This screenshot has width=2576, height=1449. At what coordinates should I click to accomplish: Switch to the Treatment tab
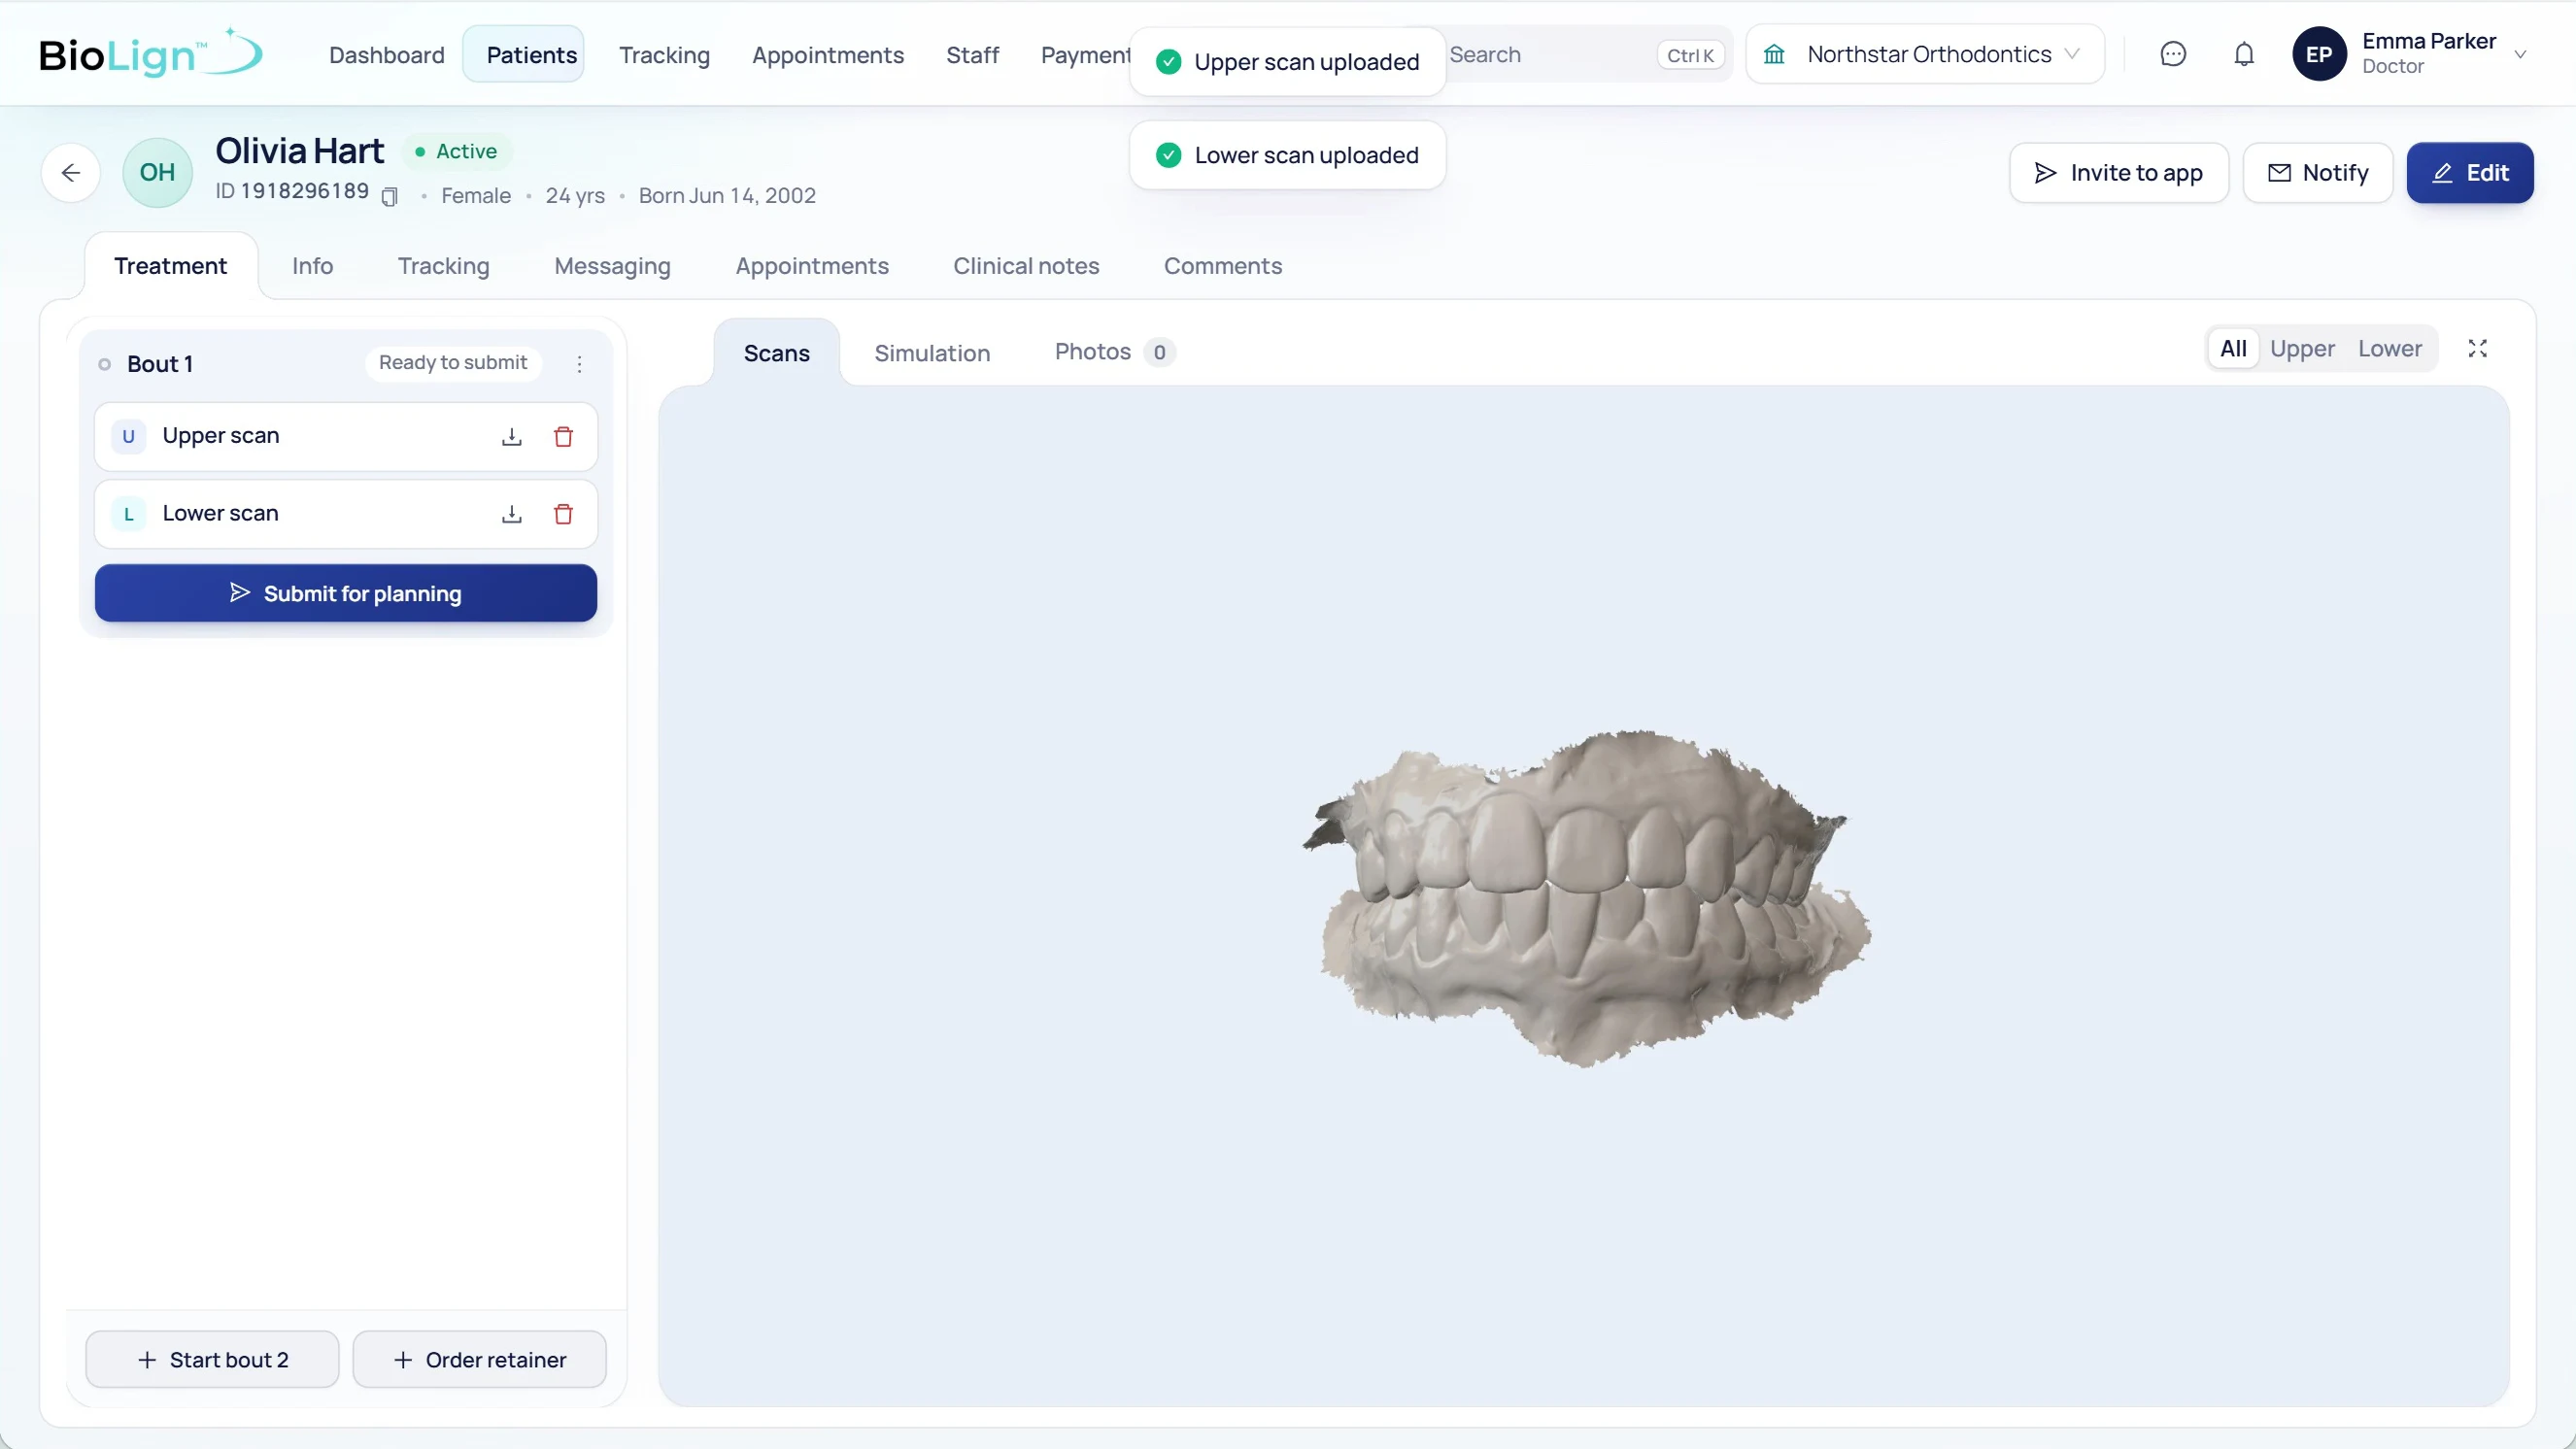170,266
